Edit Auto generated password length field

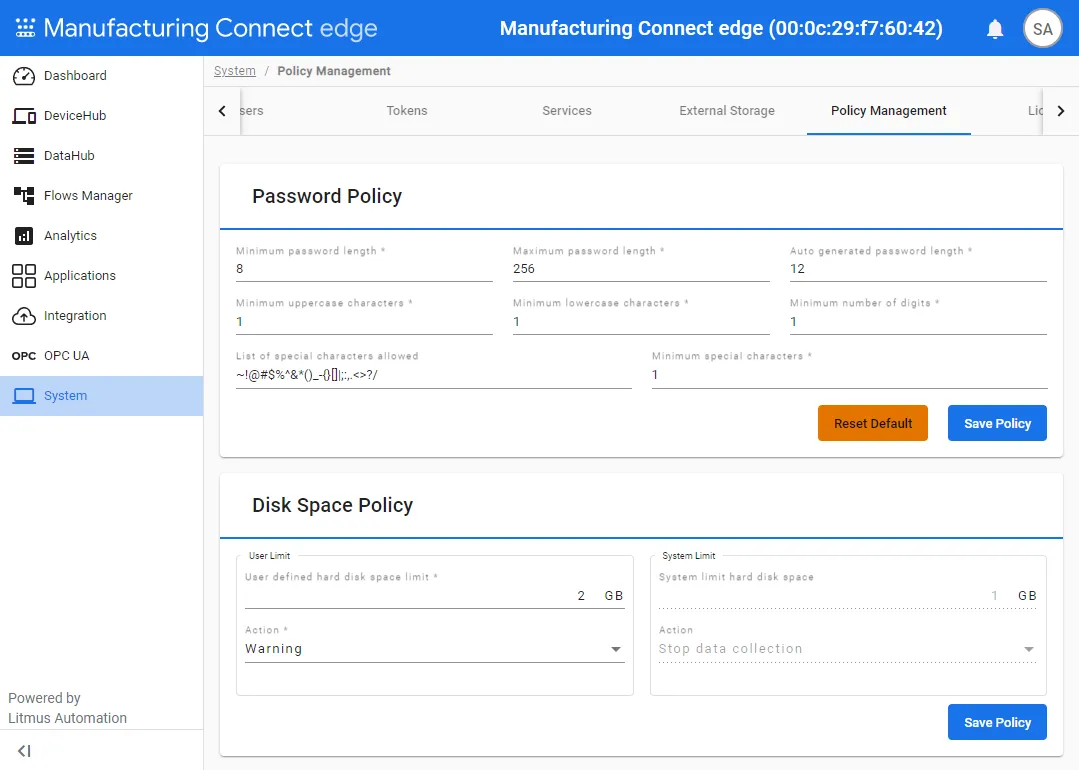pos(918,268)
